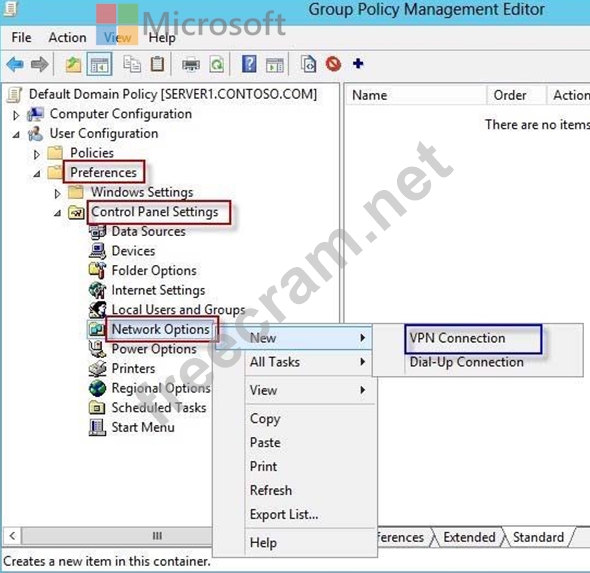Switch to the Extended tab
This screenshot has height=573, width=590.
469,537
